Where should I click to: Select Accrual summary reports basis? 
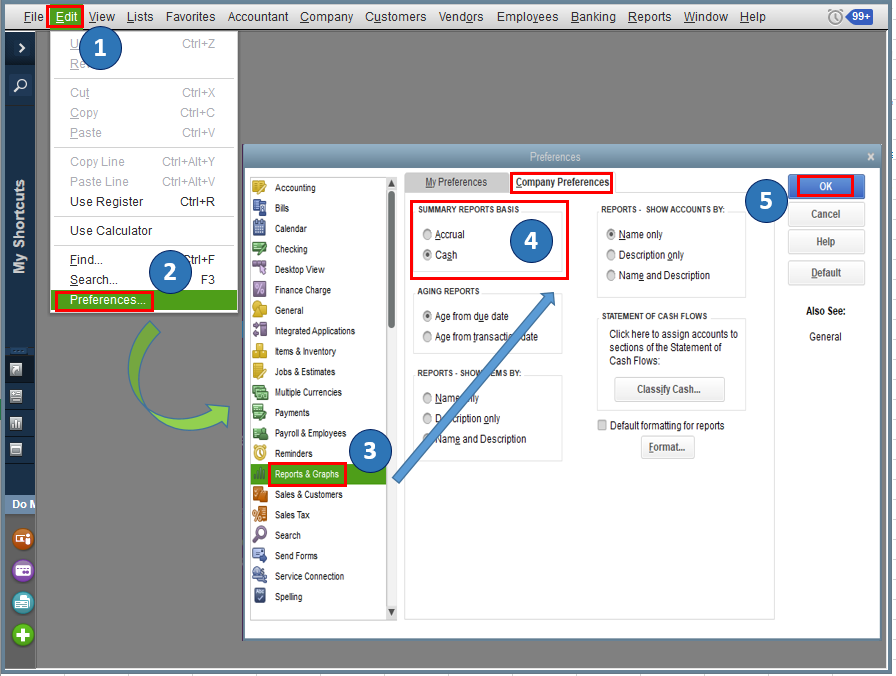(443, 234)
